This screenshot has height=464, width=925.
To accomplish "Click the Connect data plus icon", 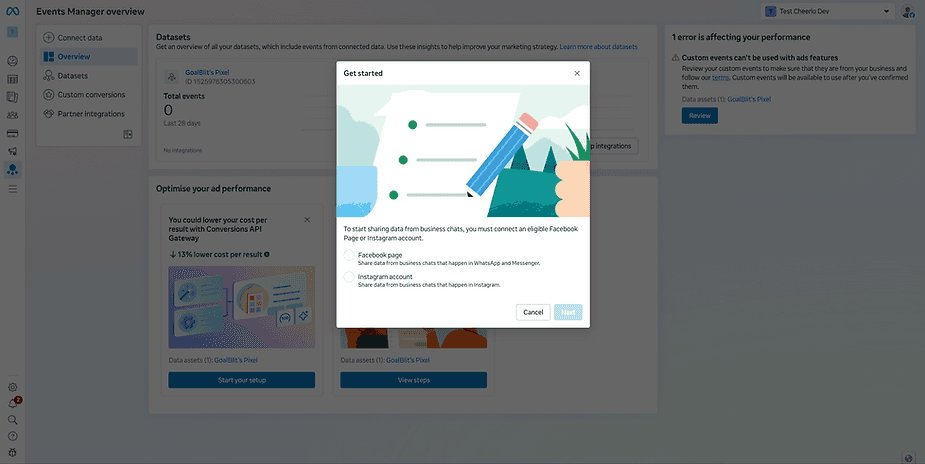I will pyautogui.click(x=48, y=38).
